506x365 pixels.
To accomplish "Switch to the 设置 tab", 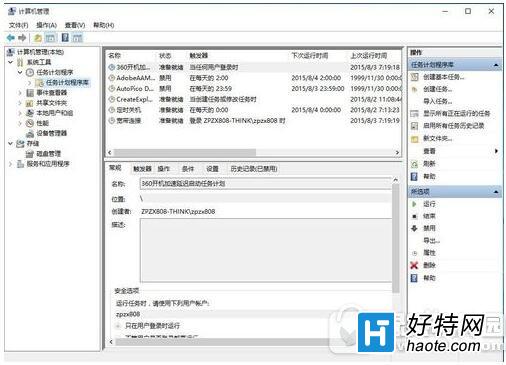I will (x=212, y=169).
